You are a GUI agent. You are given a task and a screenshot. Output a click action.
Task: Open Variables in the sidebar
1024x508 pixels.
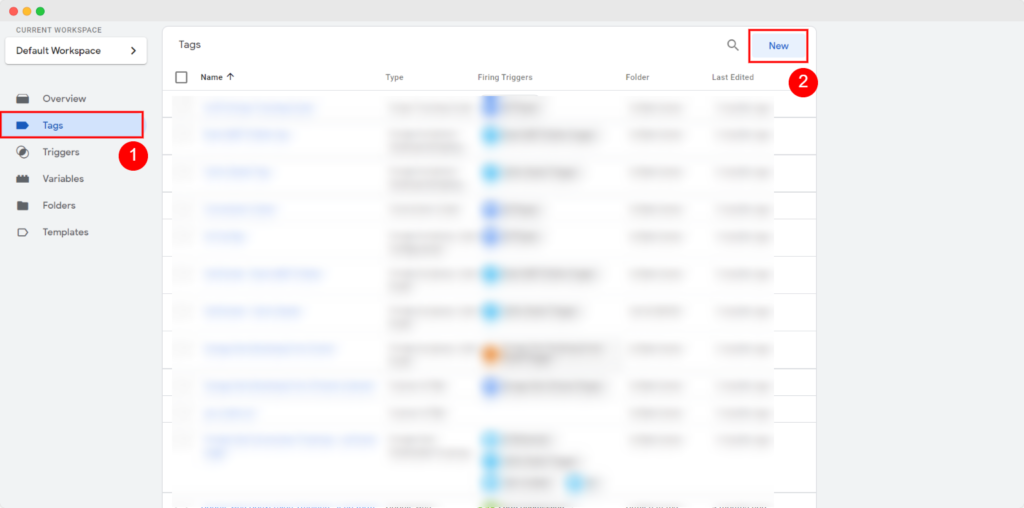point(63,179)
